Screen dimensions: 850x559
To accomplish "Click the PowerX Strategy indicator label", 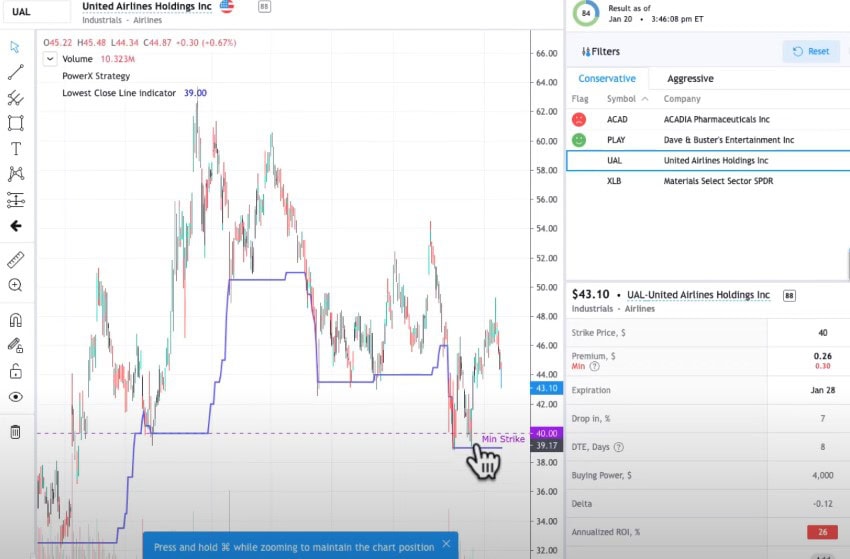I will [96, 76].
